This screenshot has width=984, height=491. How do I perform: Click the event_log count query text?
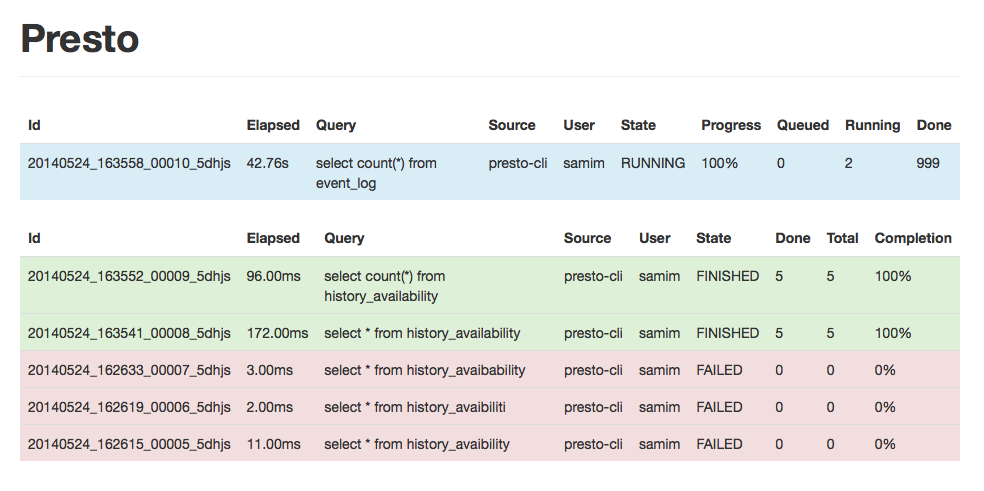click(376, 173)
